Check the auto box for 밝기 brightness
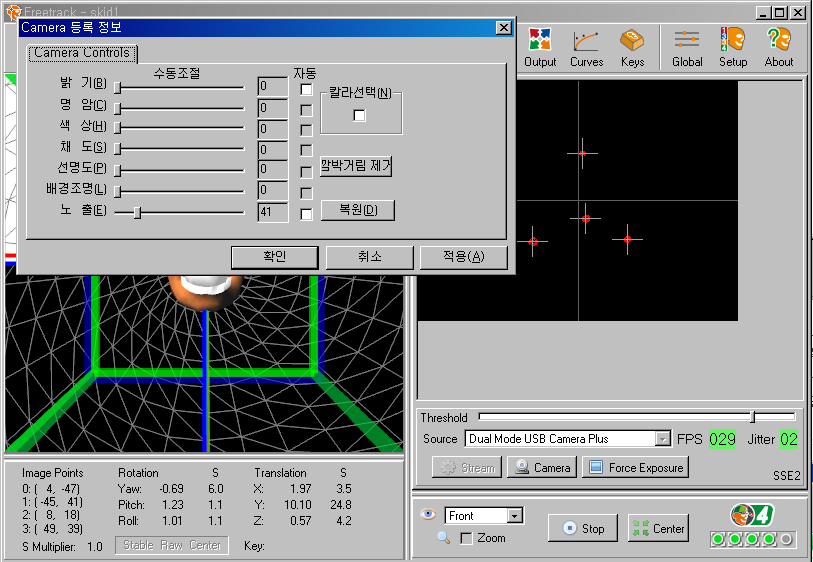 307,89
